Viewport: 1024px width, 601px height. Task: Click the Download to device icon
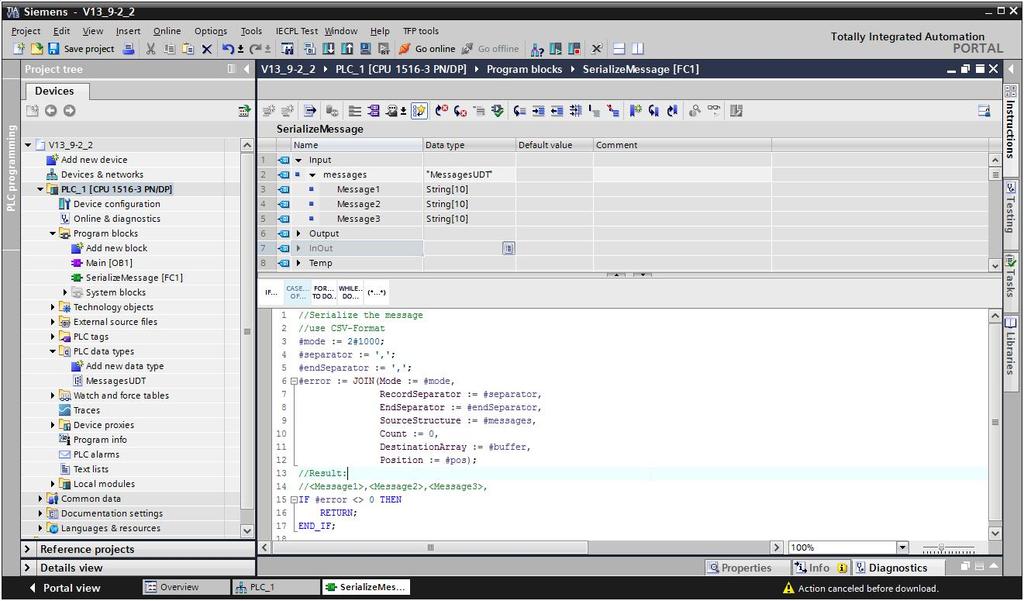click(328, 49)
